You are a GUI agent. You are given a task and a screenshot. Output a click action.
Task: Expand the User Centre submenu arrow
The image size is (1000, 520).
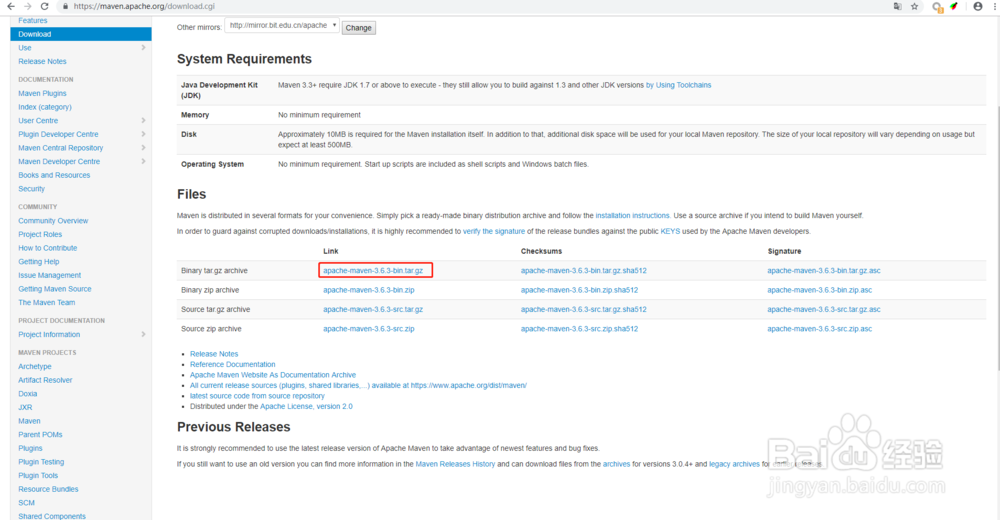(x=143, y=121)
